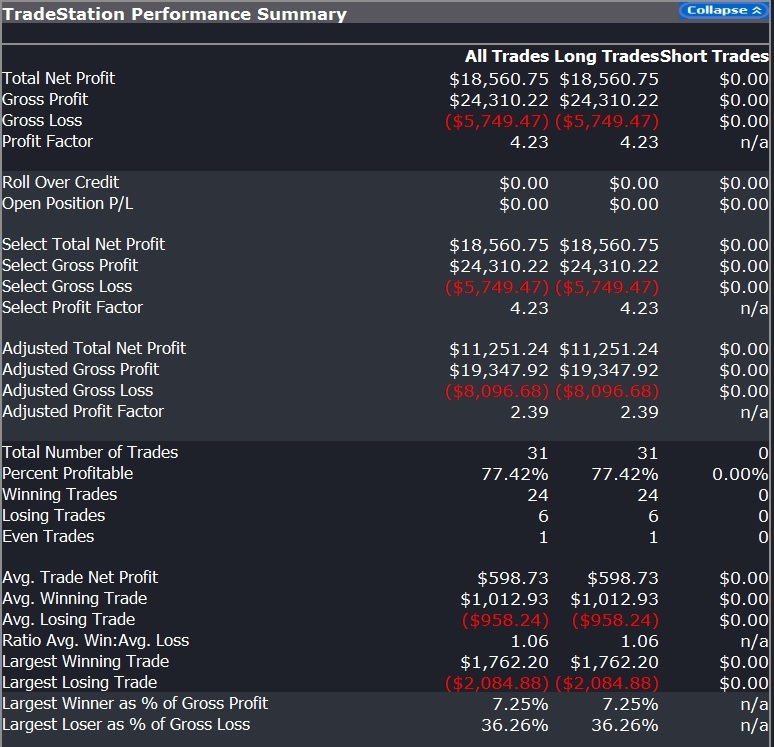
Task: Click All Trades Percent Profitable 77.42%
Action: point(515,474)
